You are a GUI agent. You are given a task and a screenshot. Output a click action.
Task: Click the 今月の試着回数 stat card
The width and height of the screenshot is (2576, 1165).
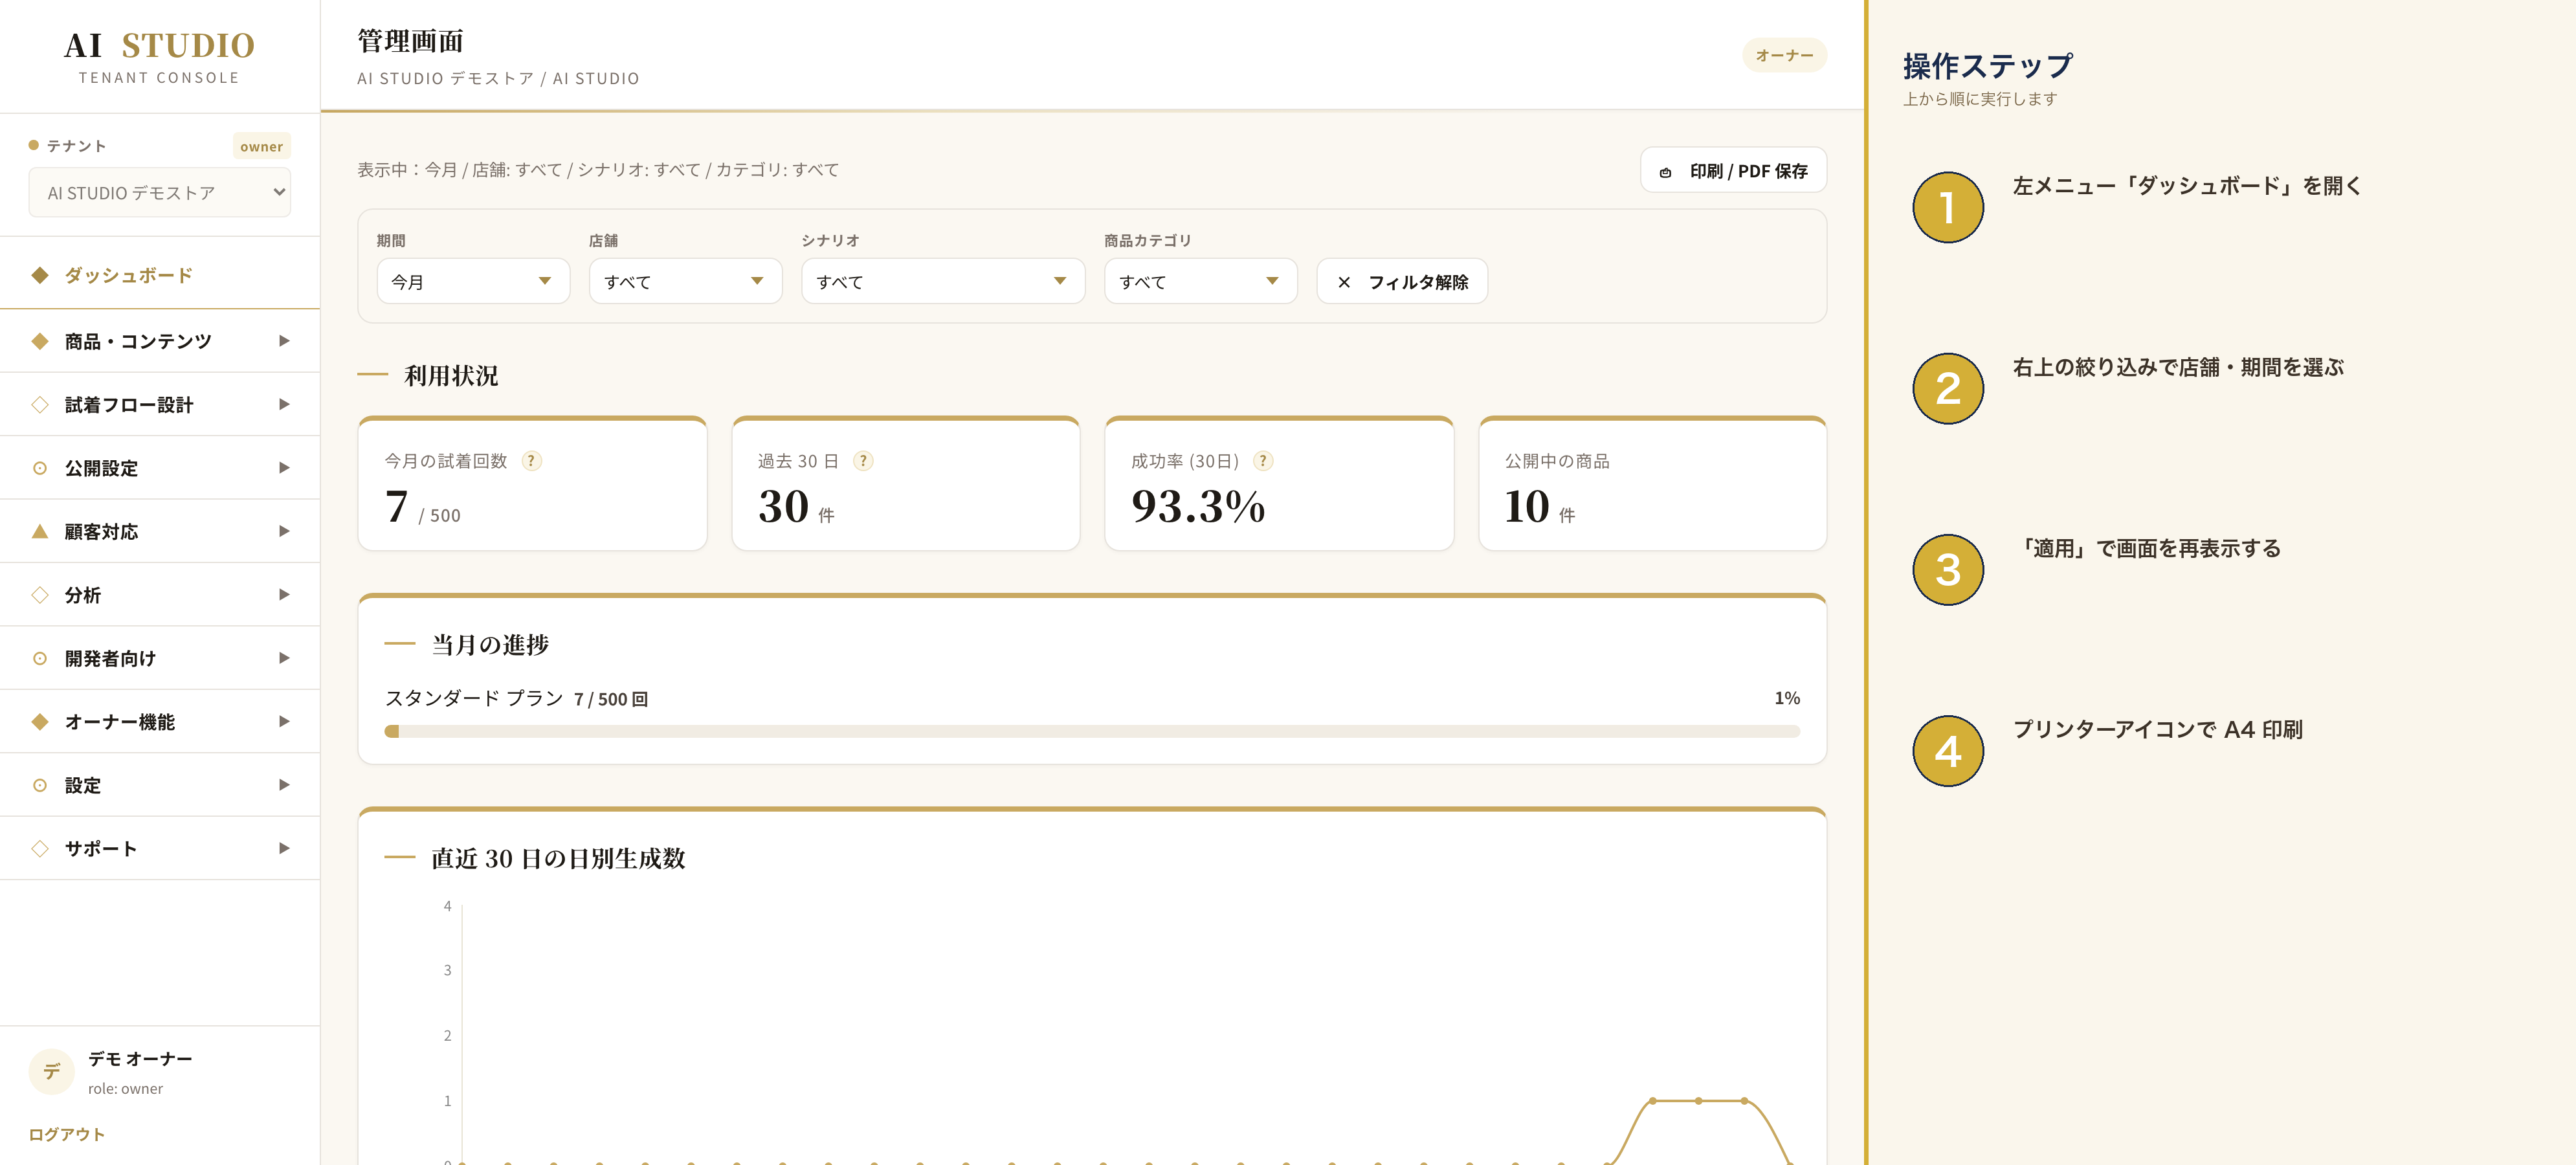point(532,484)
